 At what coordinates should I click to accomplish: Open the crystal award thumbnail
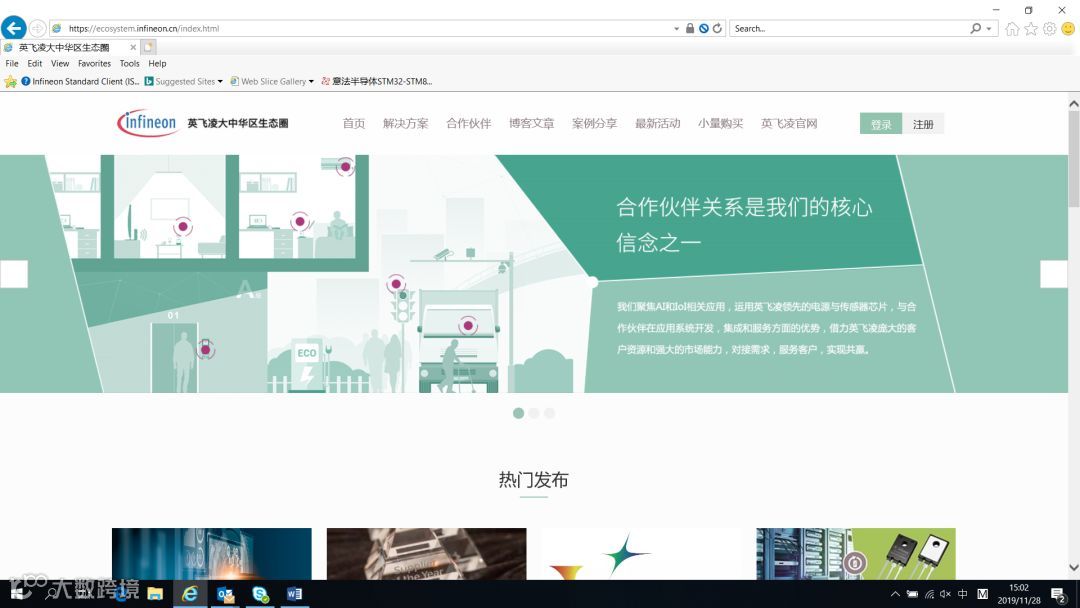click(426, 554)
